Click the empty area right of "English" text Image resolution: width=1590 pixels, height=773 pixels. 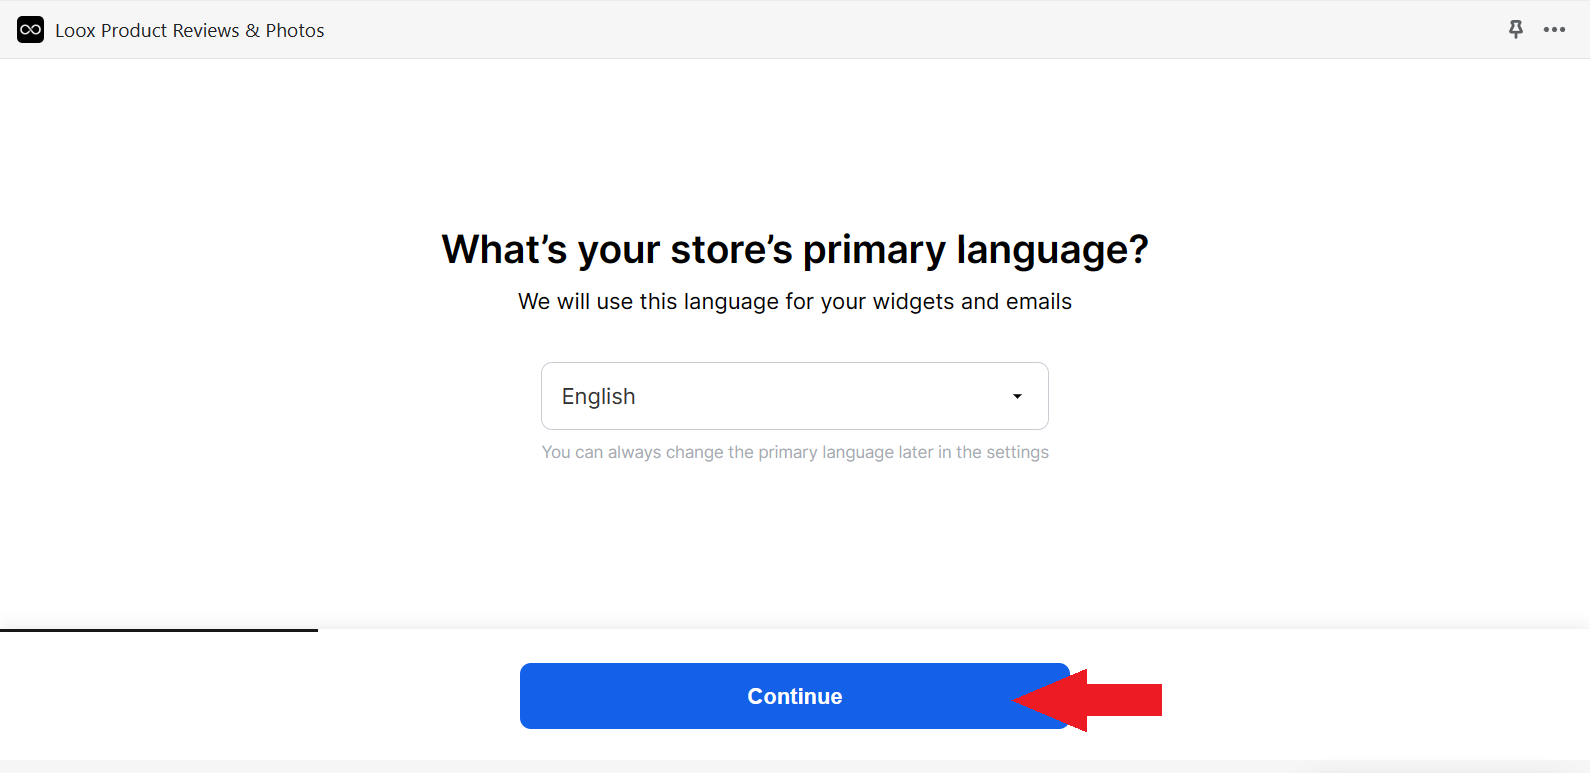(x=820, y=397)
